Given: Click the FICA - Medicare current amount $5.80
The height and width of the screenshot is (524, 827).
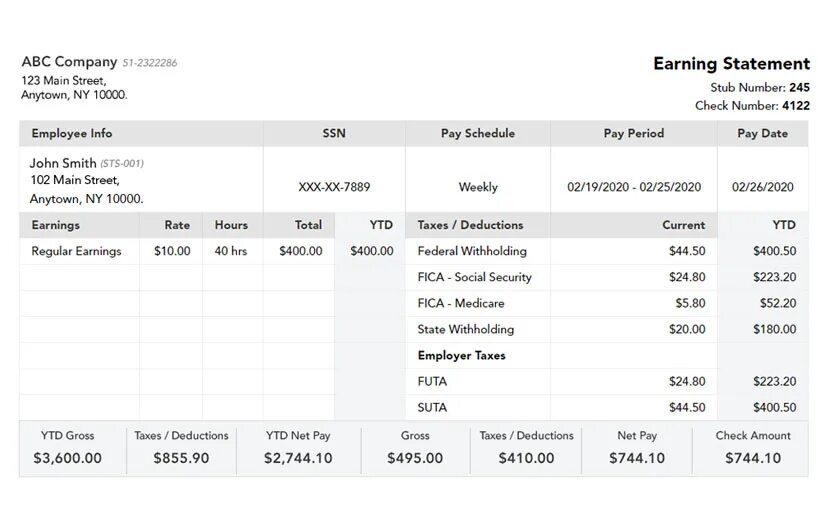Looking at the screenshot, I should [x=690, y=303].
